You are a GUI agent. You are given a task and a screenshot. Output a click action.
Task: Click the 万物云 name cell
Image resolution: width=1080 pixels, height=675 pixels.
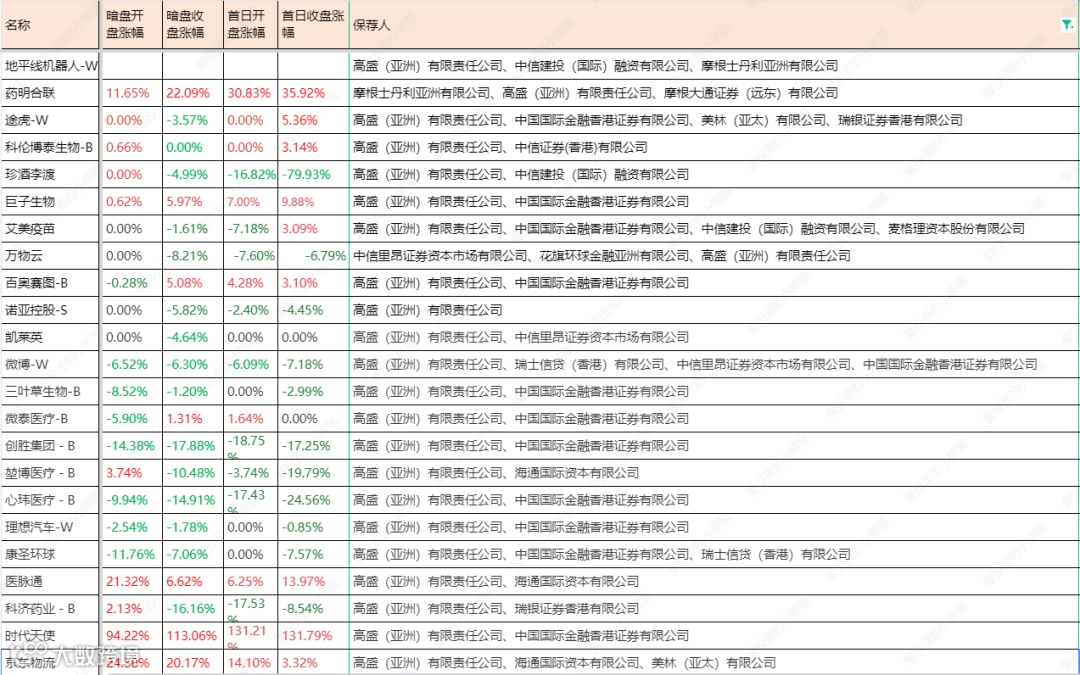[x=50, y=256]
